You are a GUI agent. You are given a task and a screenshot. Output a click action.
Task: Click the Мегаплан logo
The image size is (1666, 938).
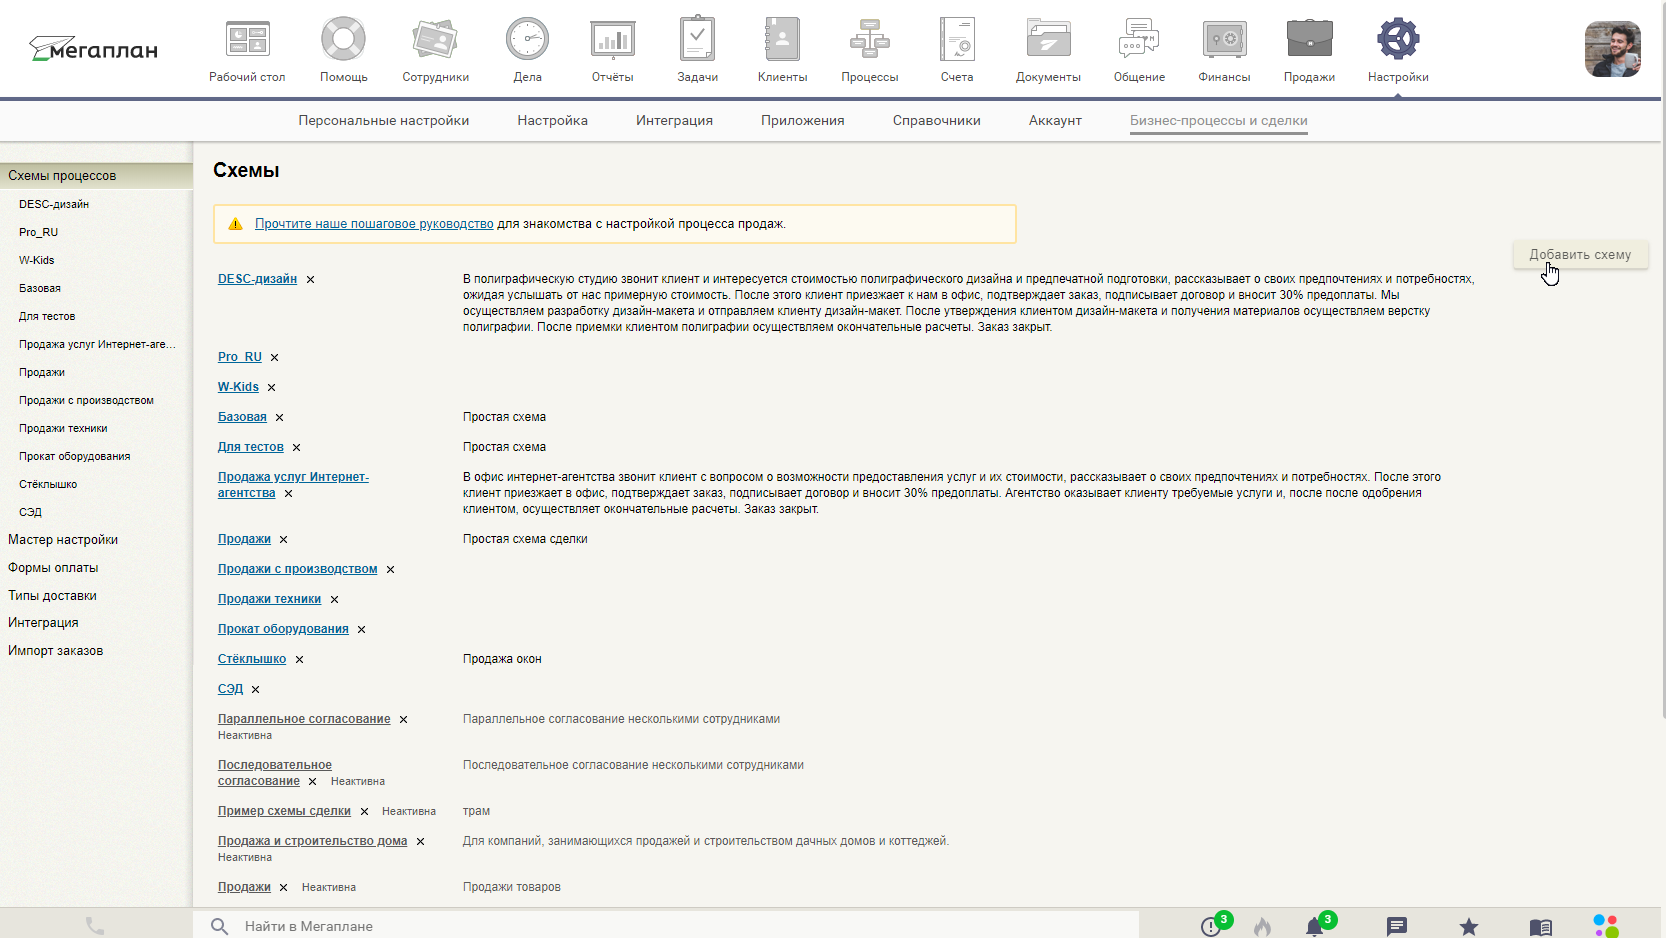[x=93, y=49]
